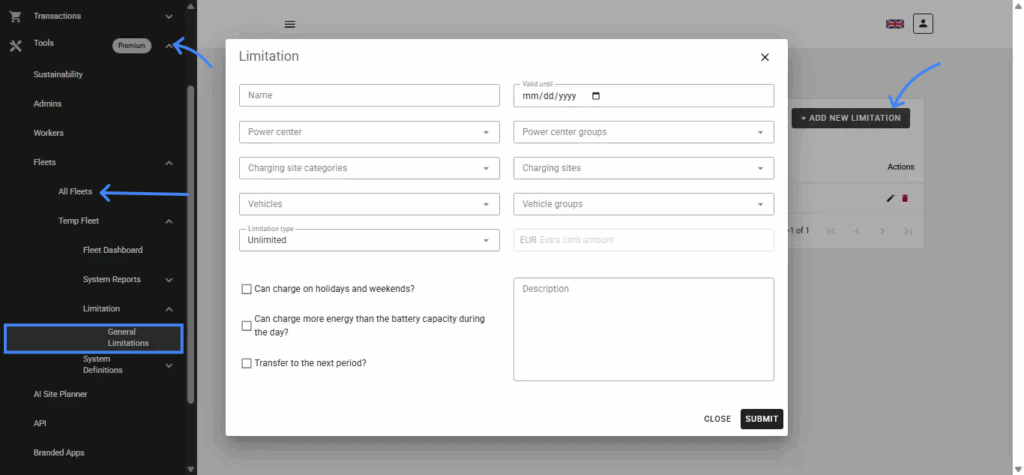Click the Tools wrench icon
Screen dimensions: 1024x475
pyautogui.click(x=15, y=45)
